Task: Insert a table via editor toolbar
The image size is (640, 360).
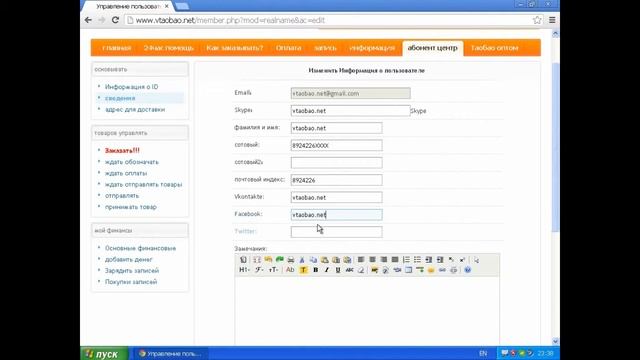Action: [x=409, y=270]
